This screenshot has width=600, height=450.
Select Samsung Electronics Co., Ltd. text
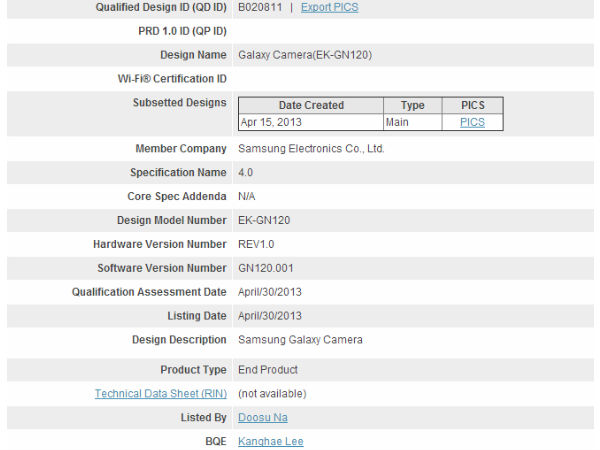(311, 149)
